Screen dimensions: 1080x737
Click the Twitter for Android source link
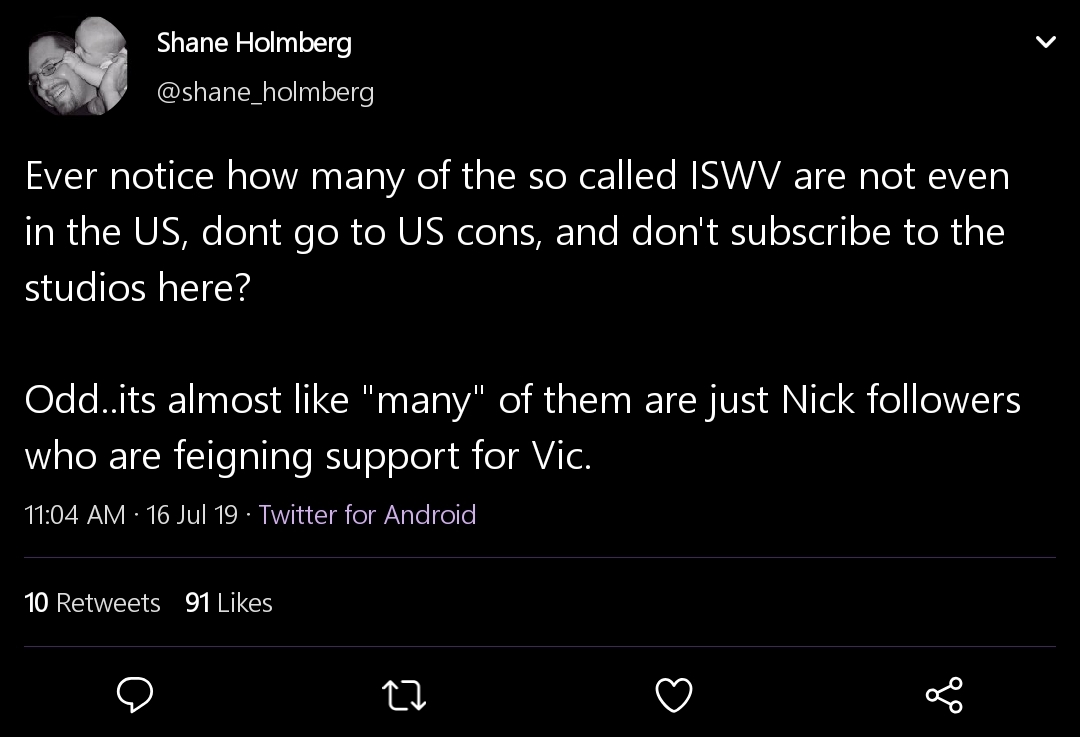click(x=367, y=515)
